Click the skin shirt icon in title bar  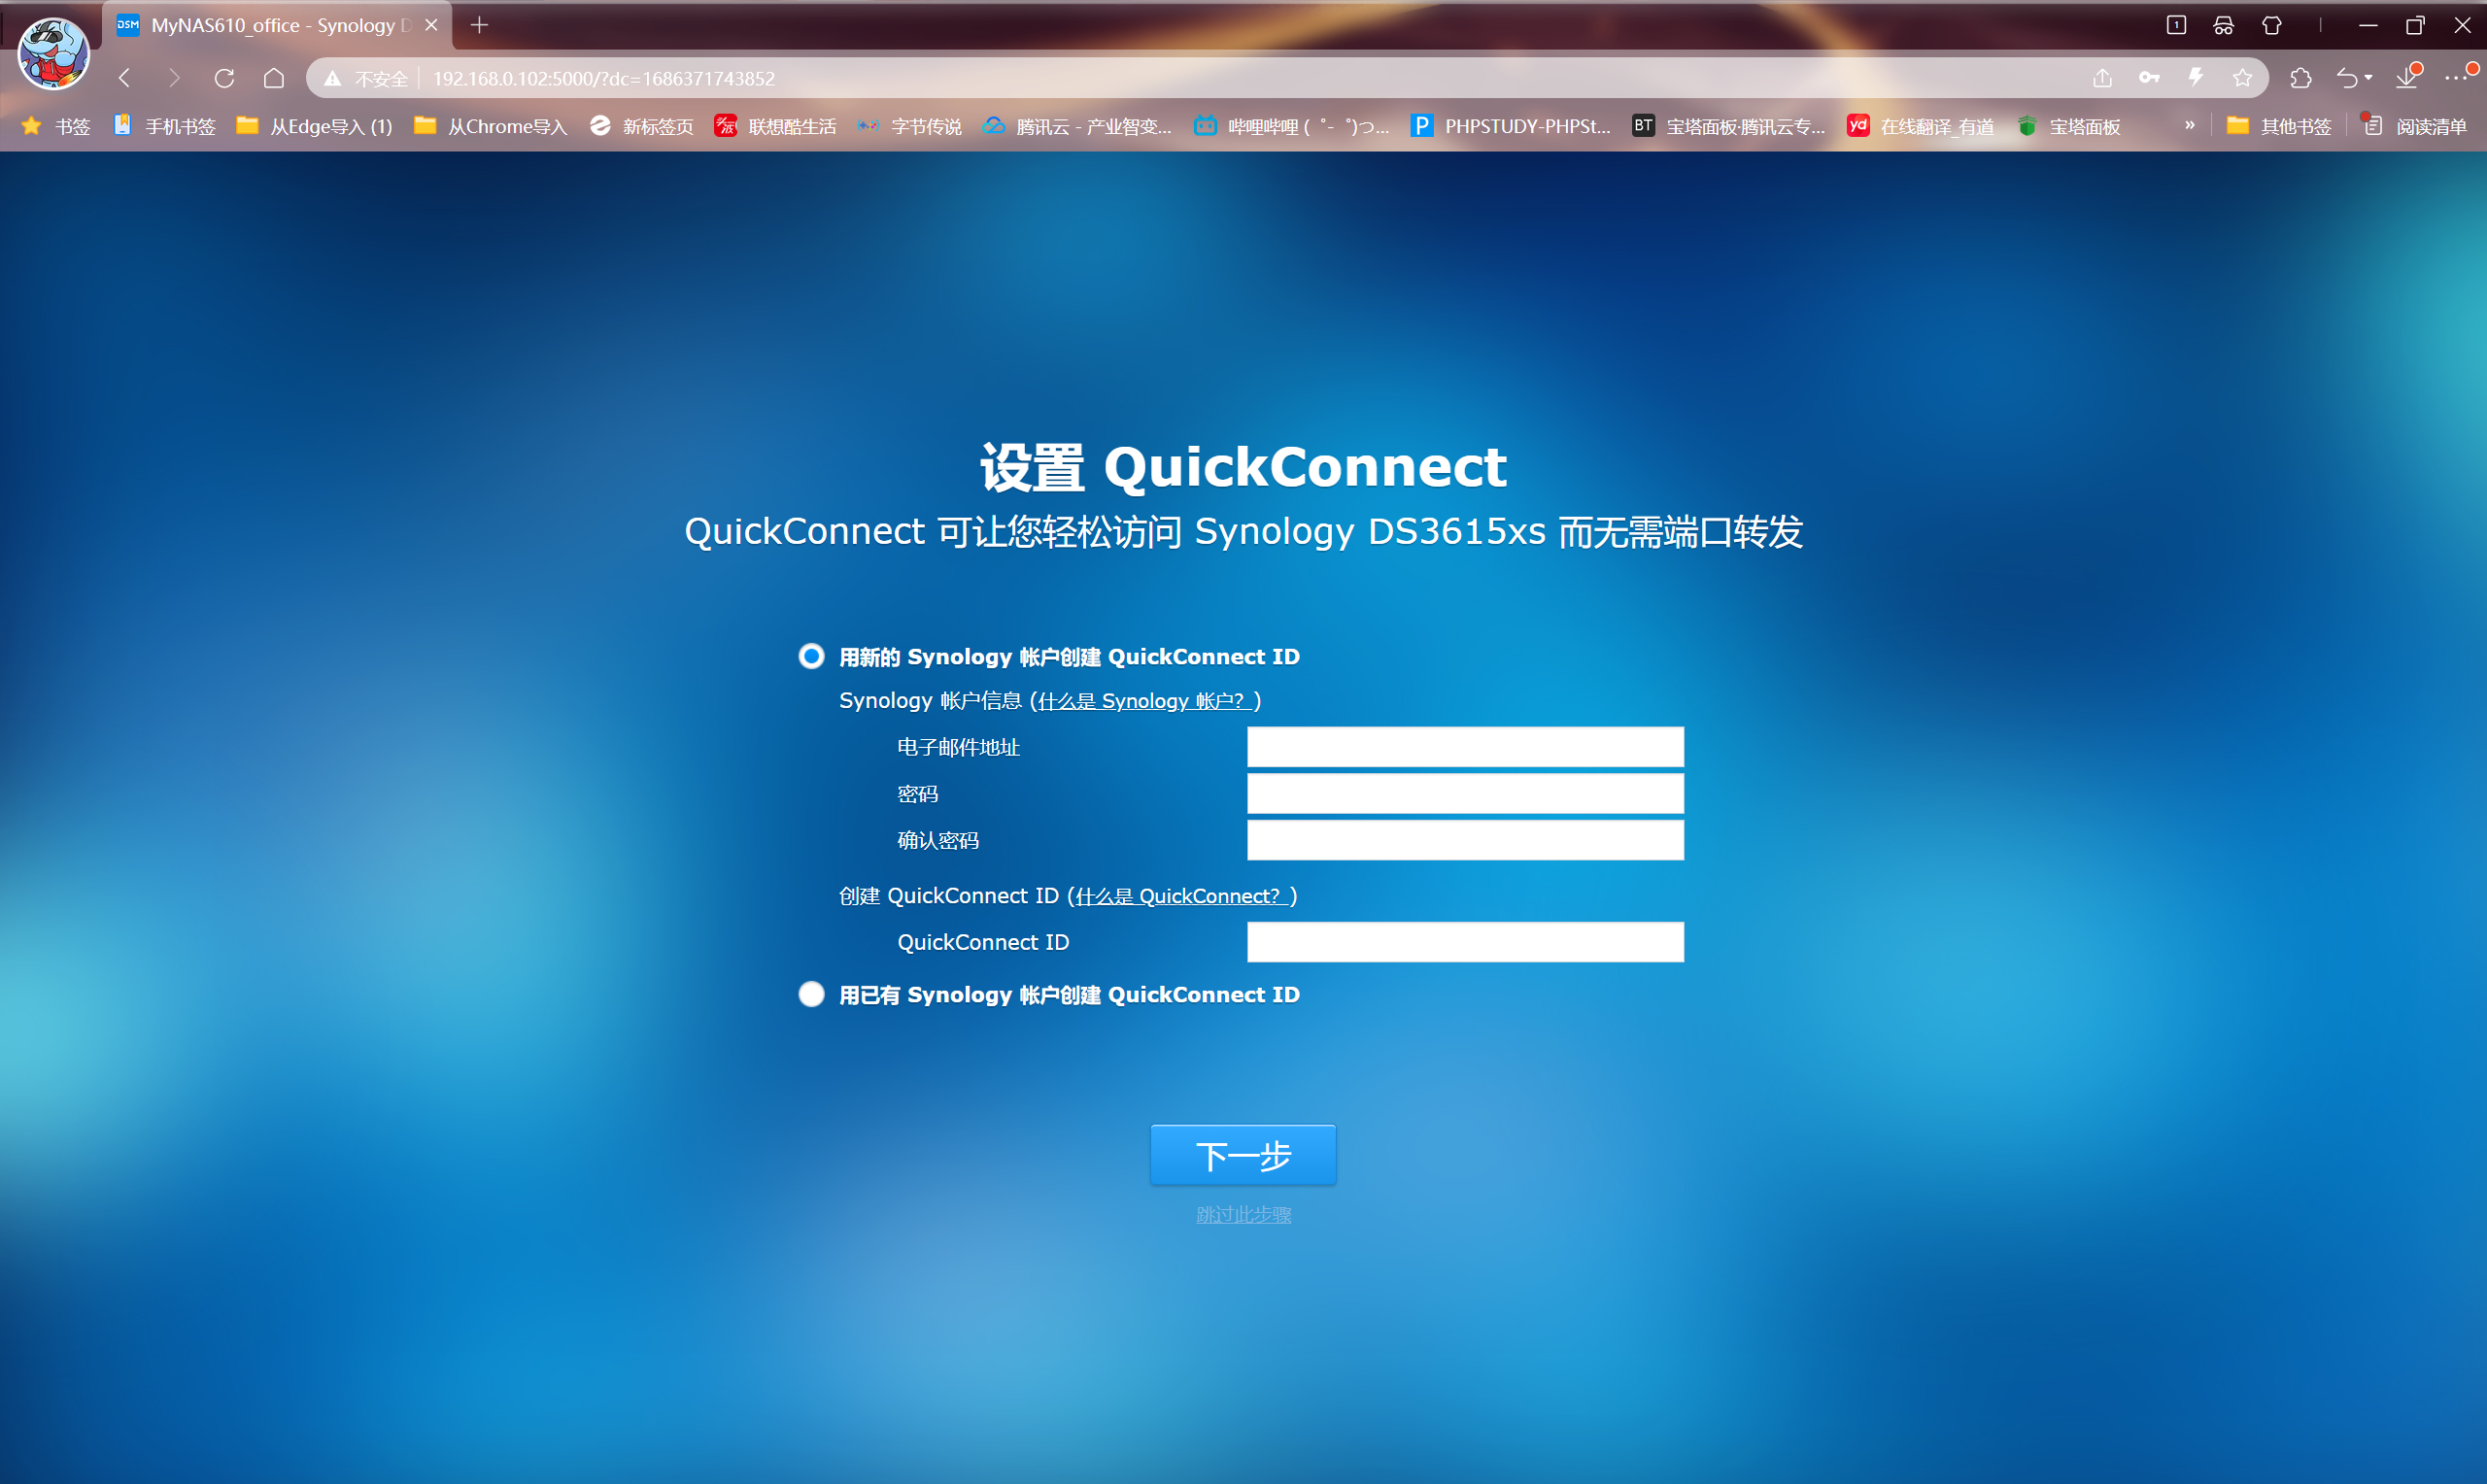[2271, 25]
